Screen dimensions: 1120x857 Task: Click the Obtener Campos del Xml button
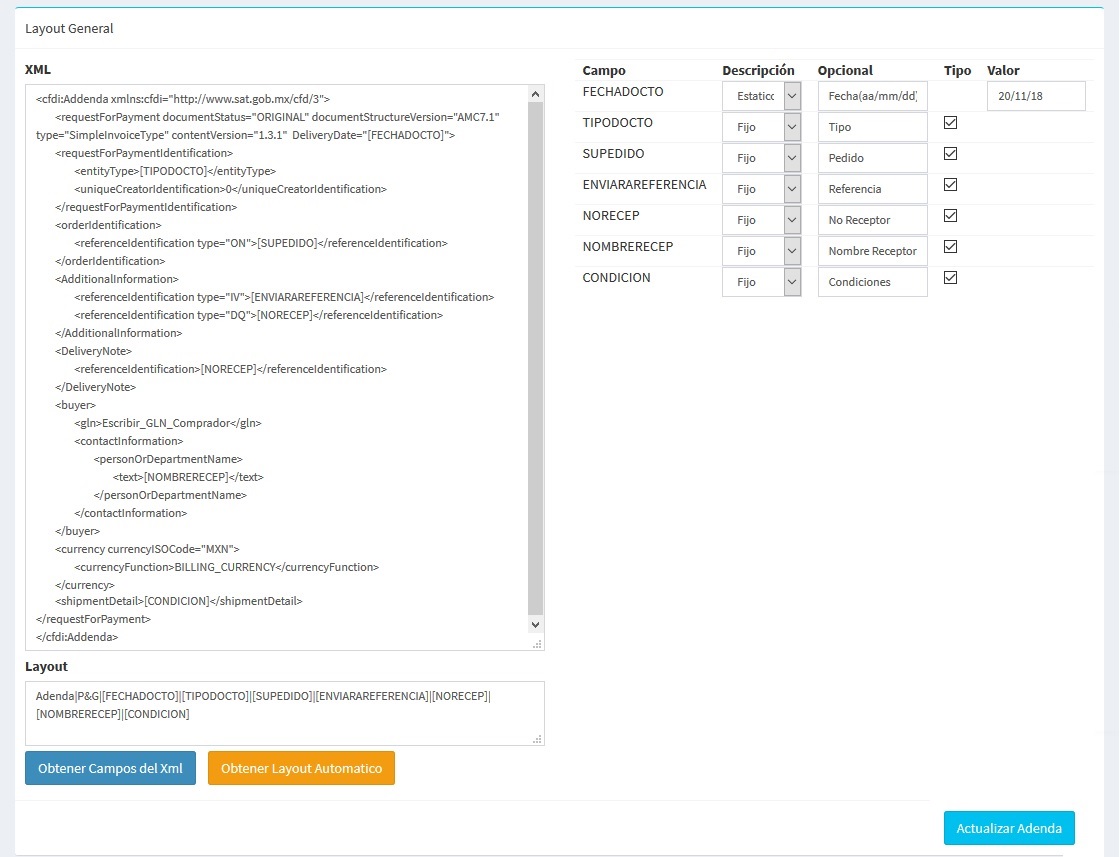pyautogui.click(x=110, y=768)
